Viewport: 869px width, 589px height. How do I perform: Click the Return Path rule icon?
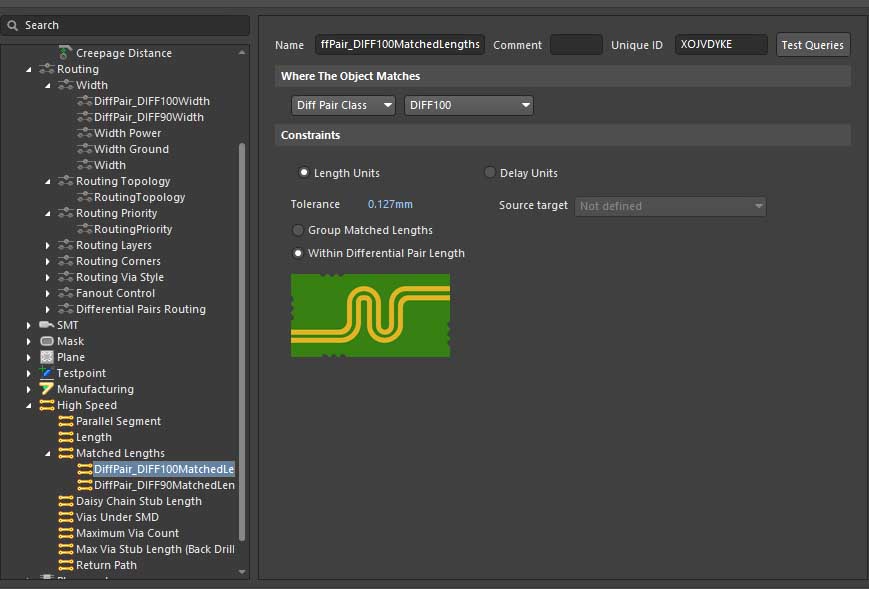(66, 565)
